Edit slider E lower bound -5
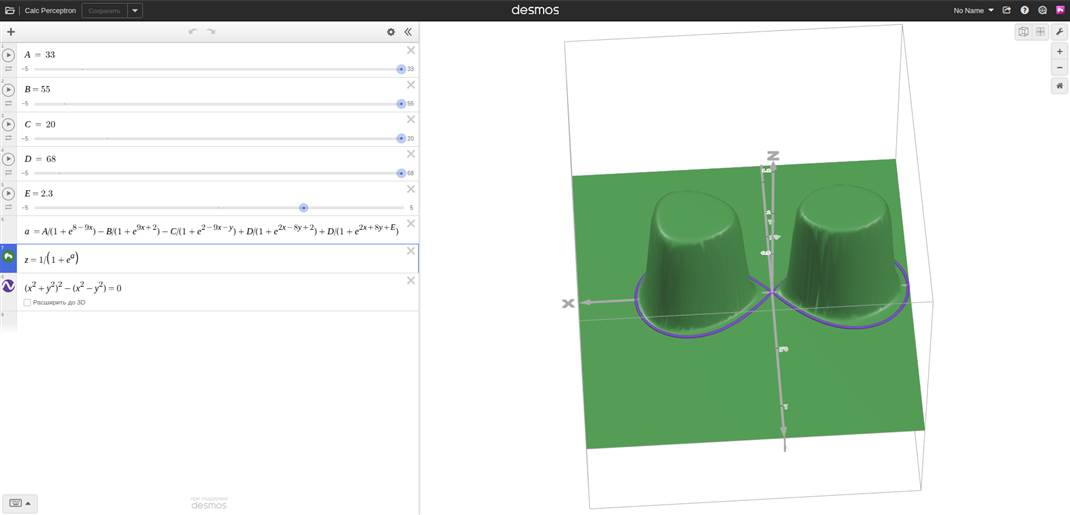The width and height of the screenshot is (1070, 515). 25,208
